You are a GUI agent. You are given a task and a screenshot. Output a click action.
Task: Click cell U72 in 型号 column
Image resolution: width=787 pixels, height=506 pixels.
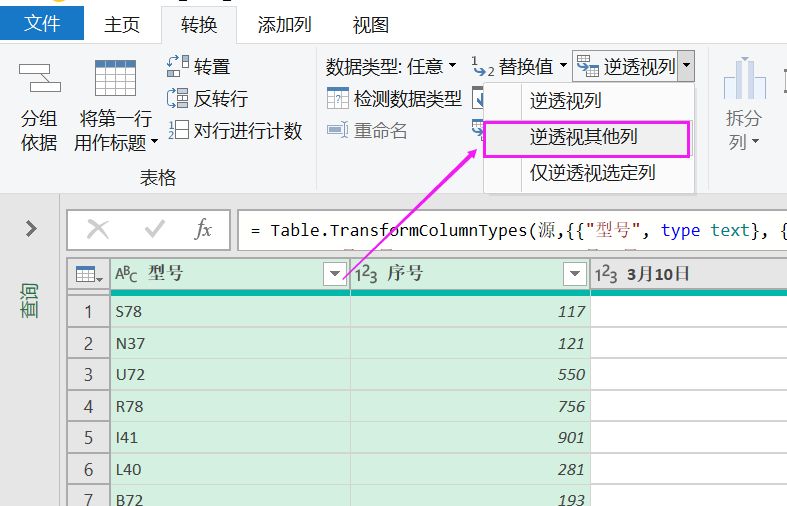pyautogui.click(x=230, y=374)
